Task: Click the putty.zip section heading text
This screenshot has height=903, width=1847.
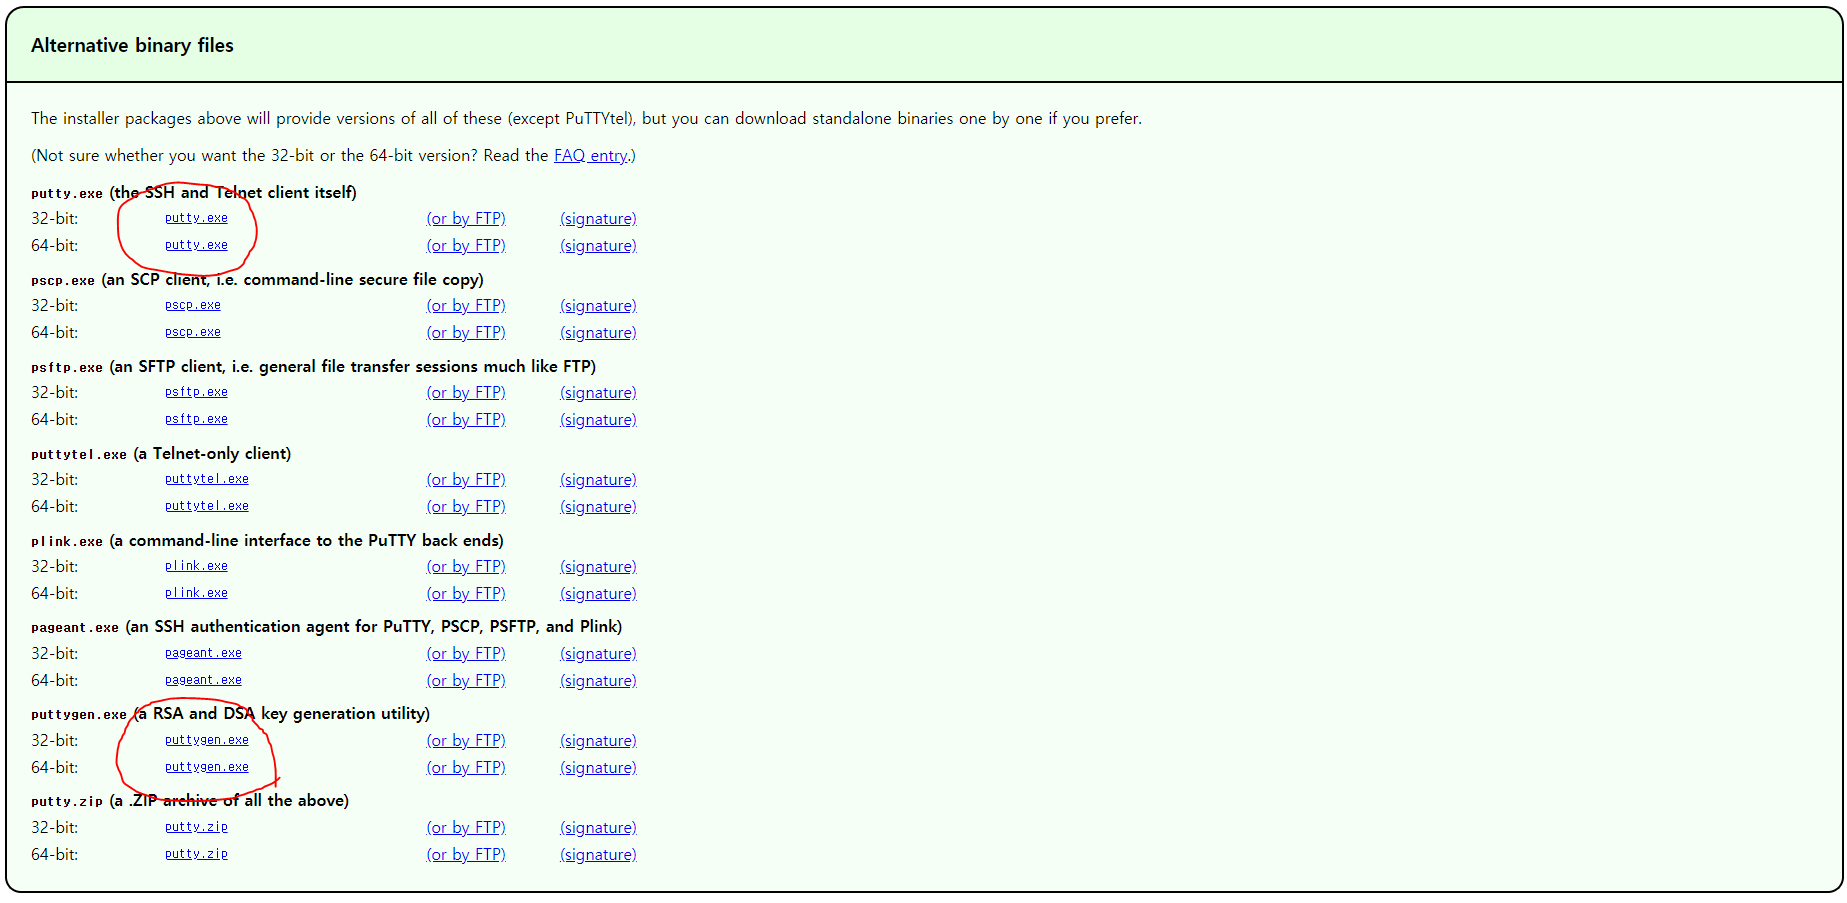Action: [190, 801]
